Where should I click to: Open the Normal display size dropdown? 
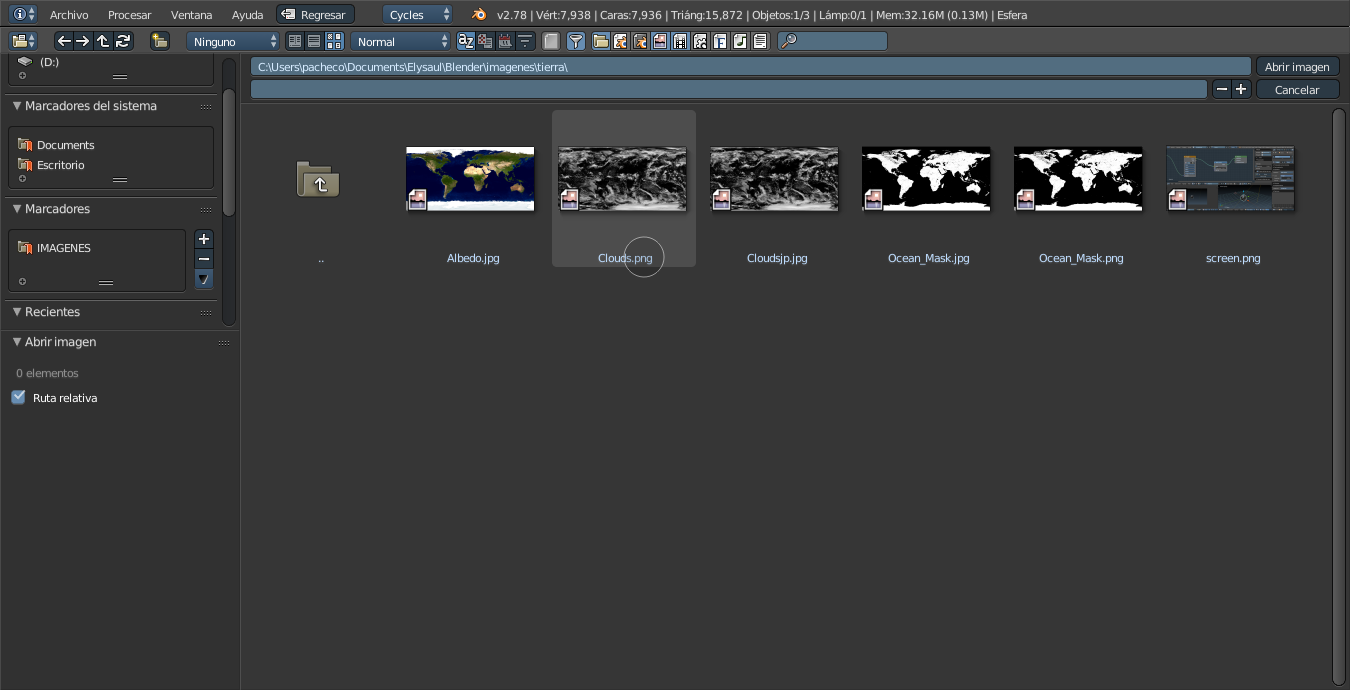[402, 41]
